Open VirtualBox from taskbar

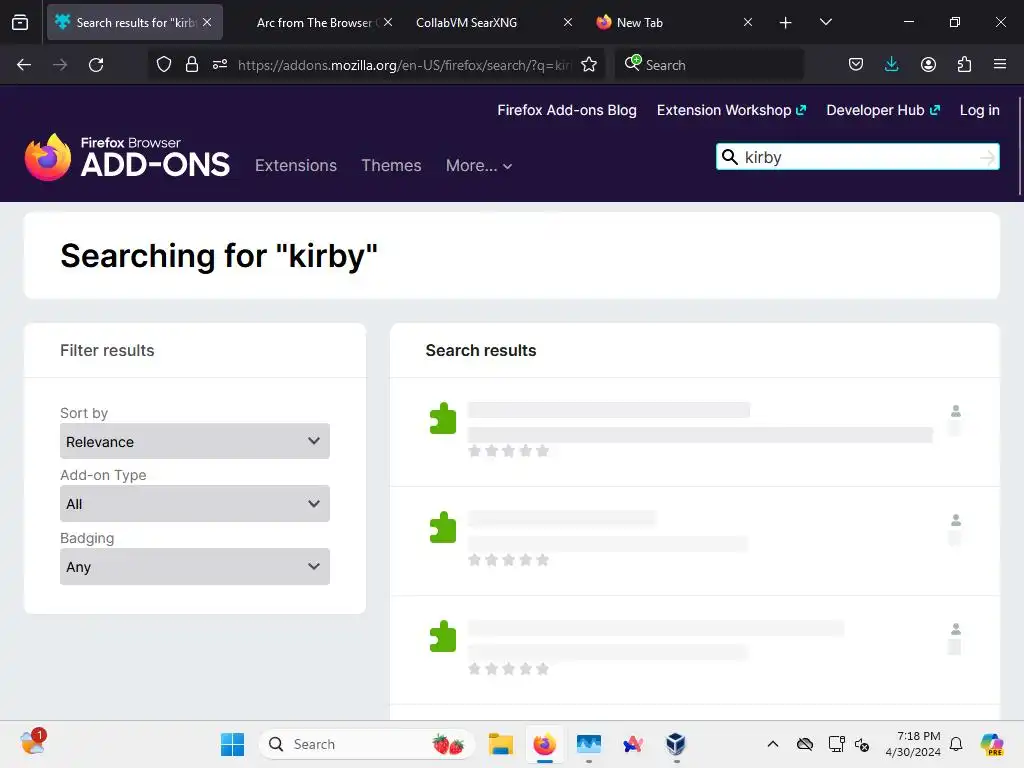pos(676,744)
